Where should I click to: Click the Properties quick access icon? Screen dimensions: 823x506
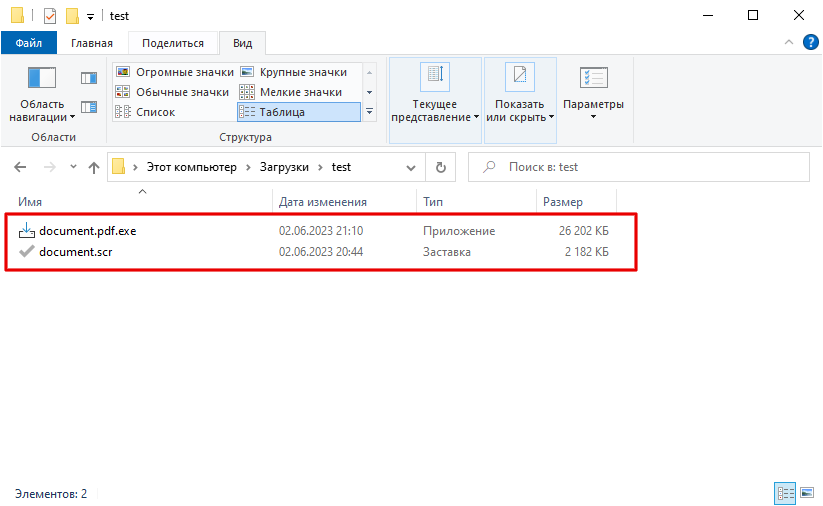click(50, 16)
